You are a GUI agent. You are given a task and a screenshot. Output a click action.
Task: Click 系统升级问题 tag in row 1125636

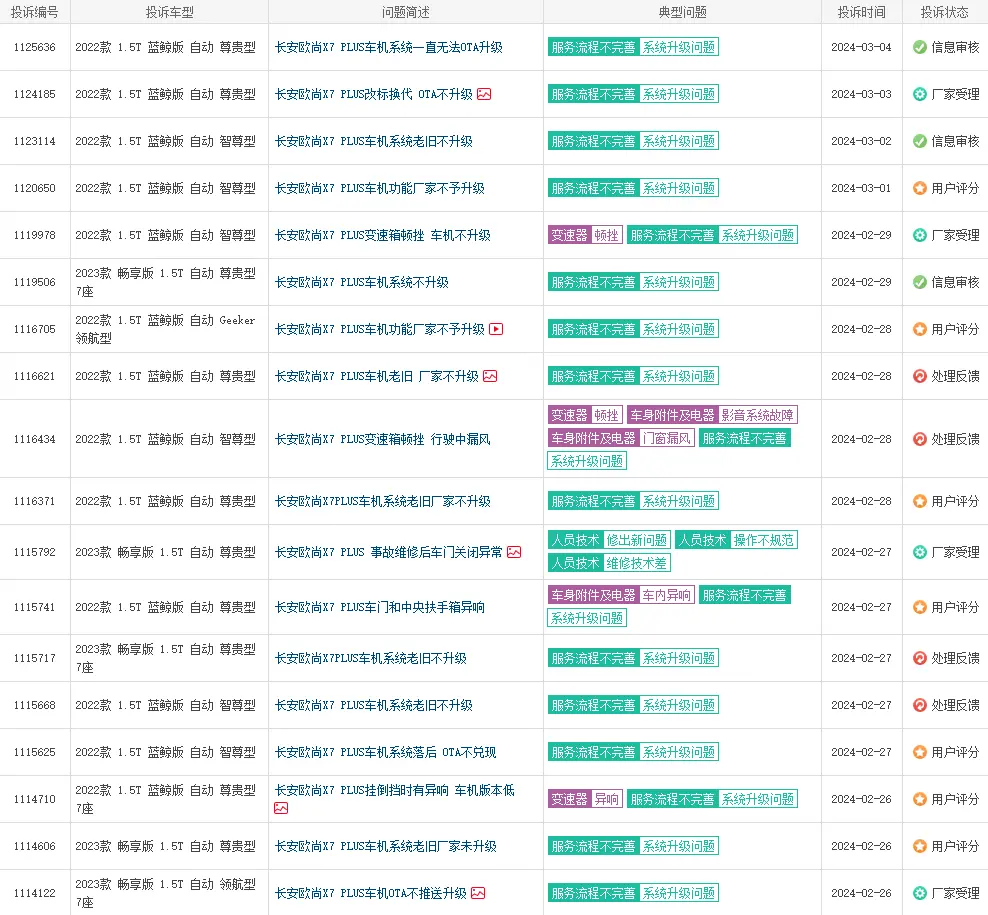click(679, 47)
